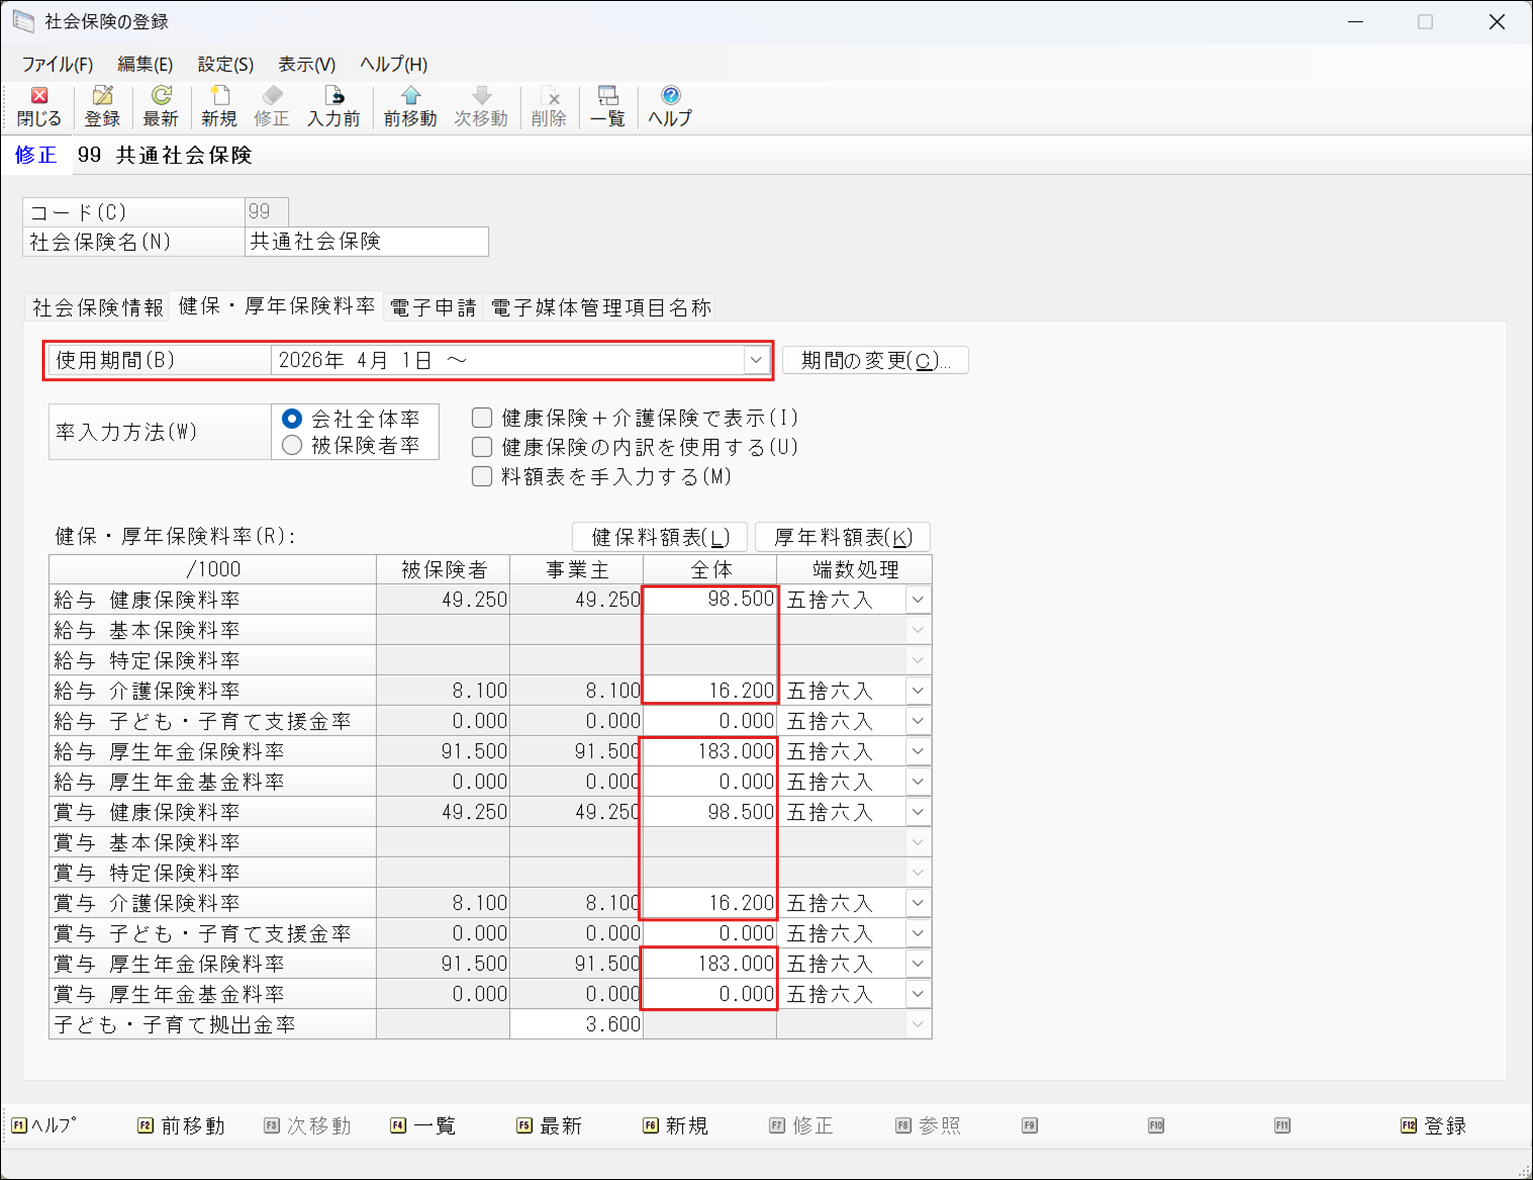
Task: Click the 新規 (new) toolbar icon
Action: tap(218, 105)
